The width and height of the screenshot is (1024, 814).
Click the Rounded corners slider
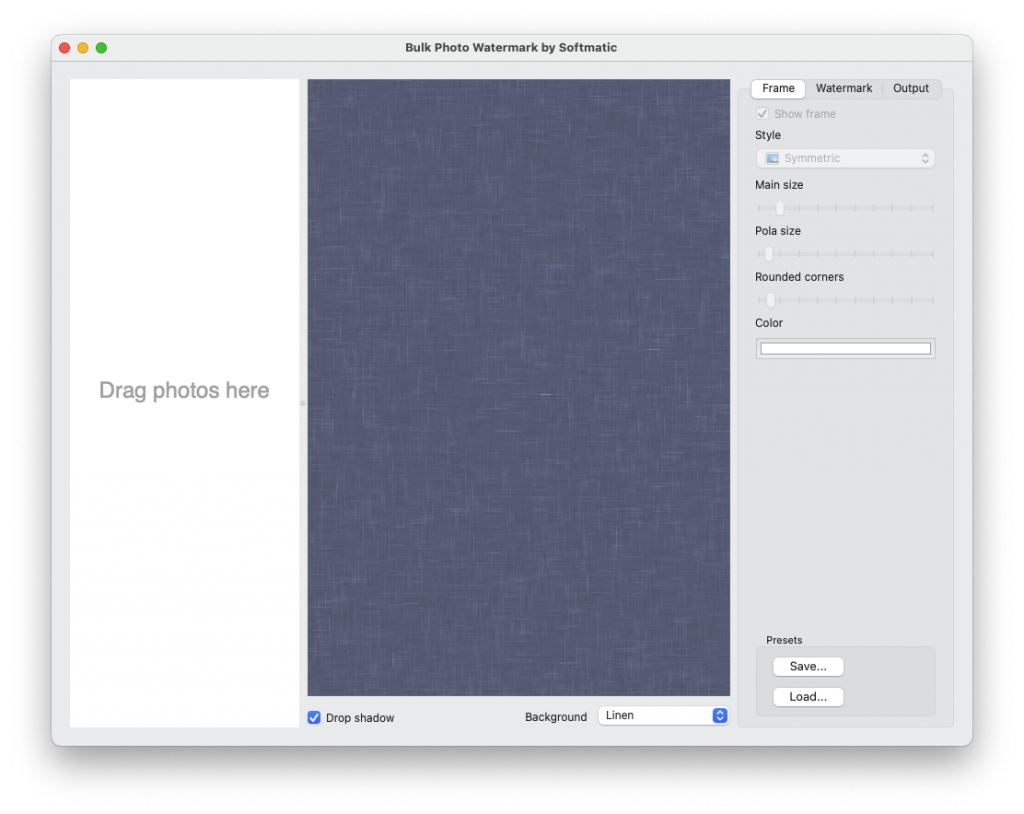coord(845,300)
